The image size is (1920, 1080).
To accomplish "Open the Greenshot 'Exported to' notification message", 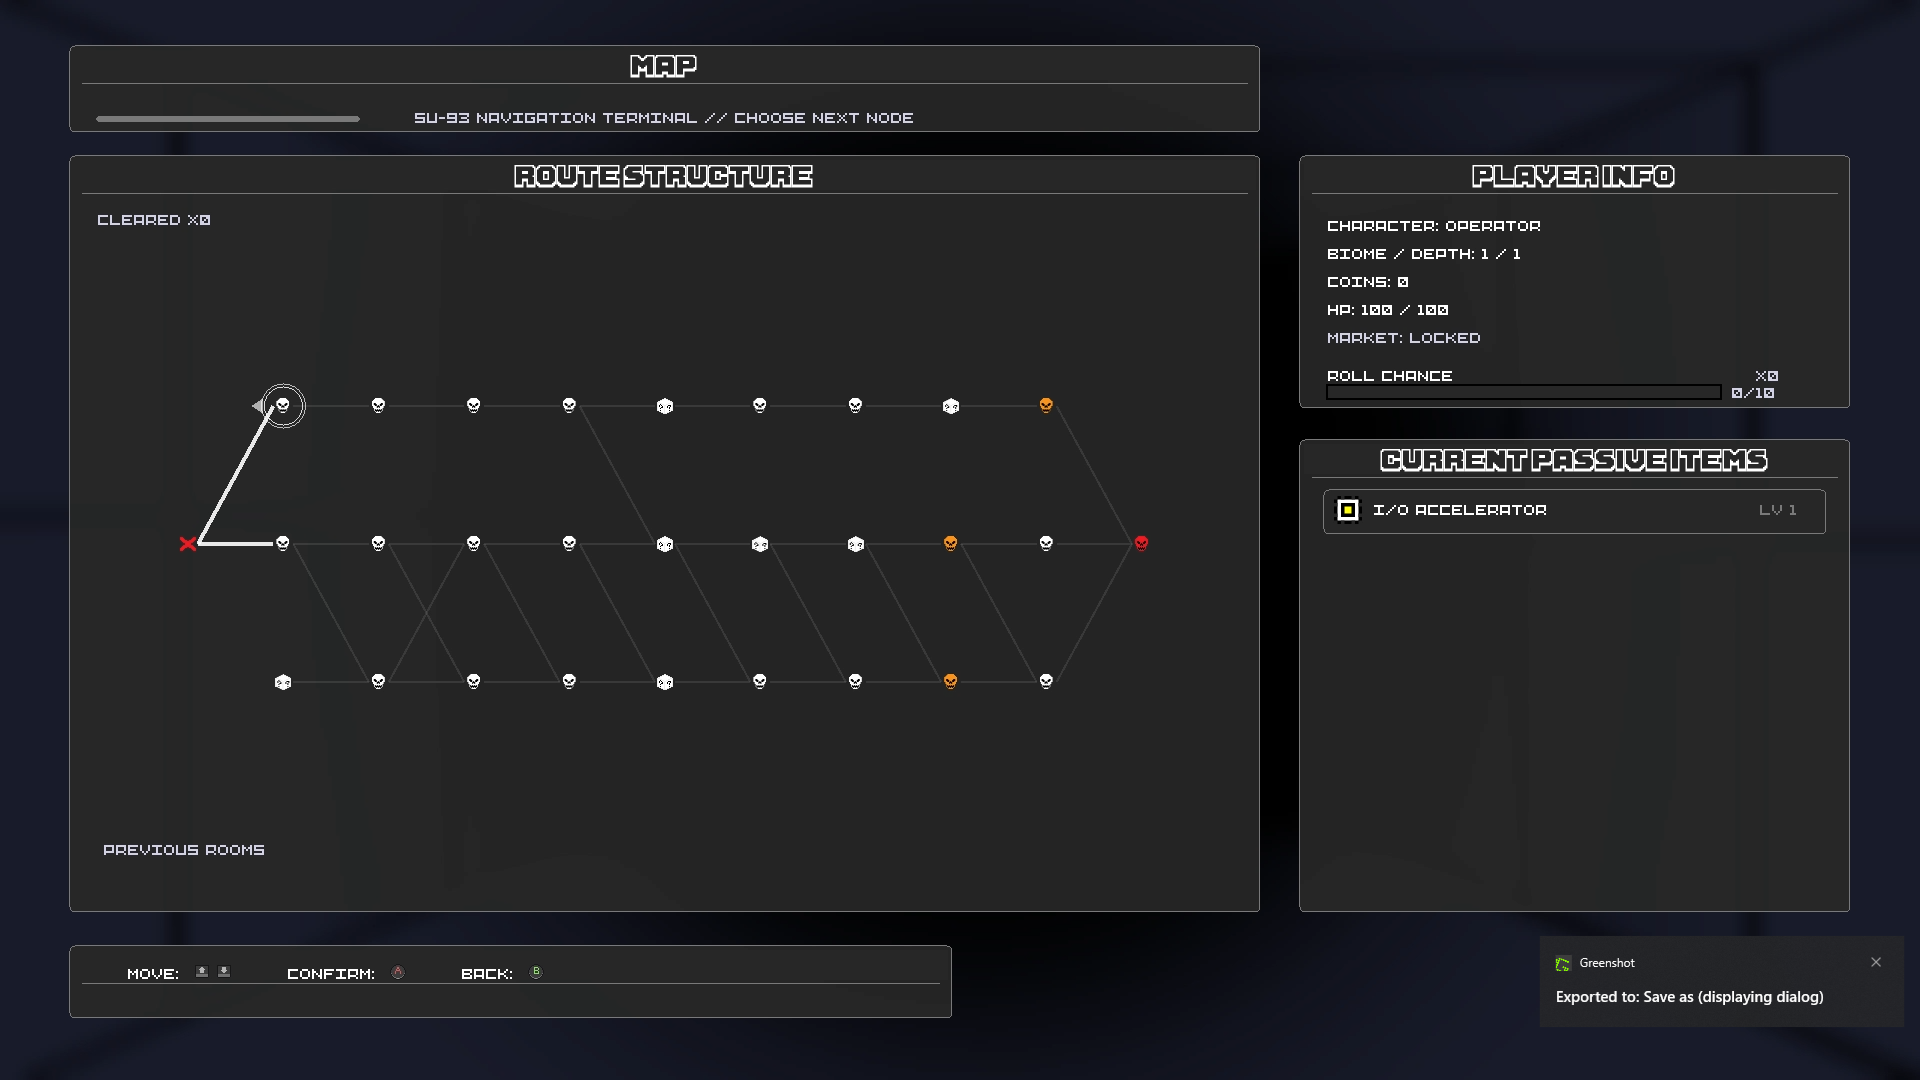I will pos(1690,997).
